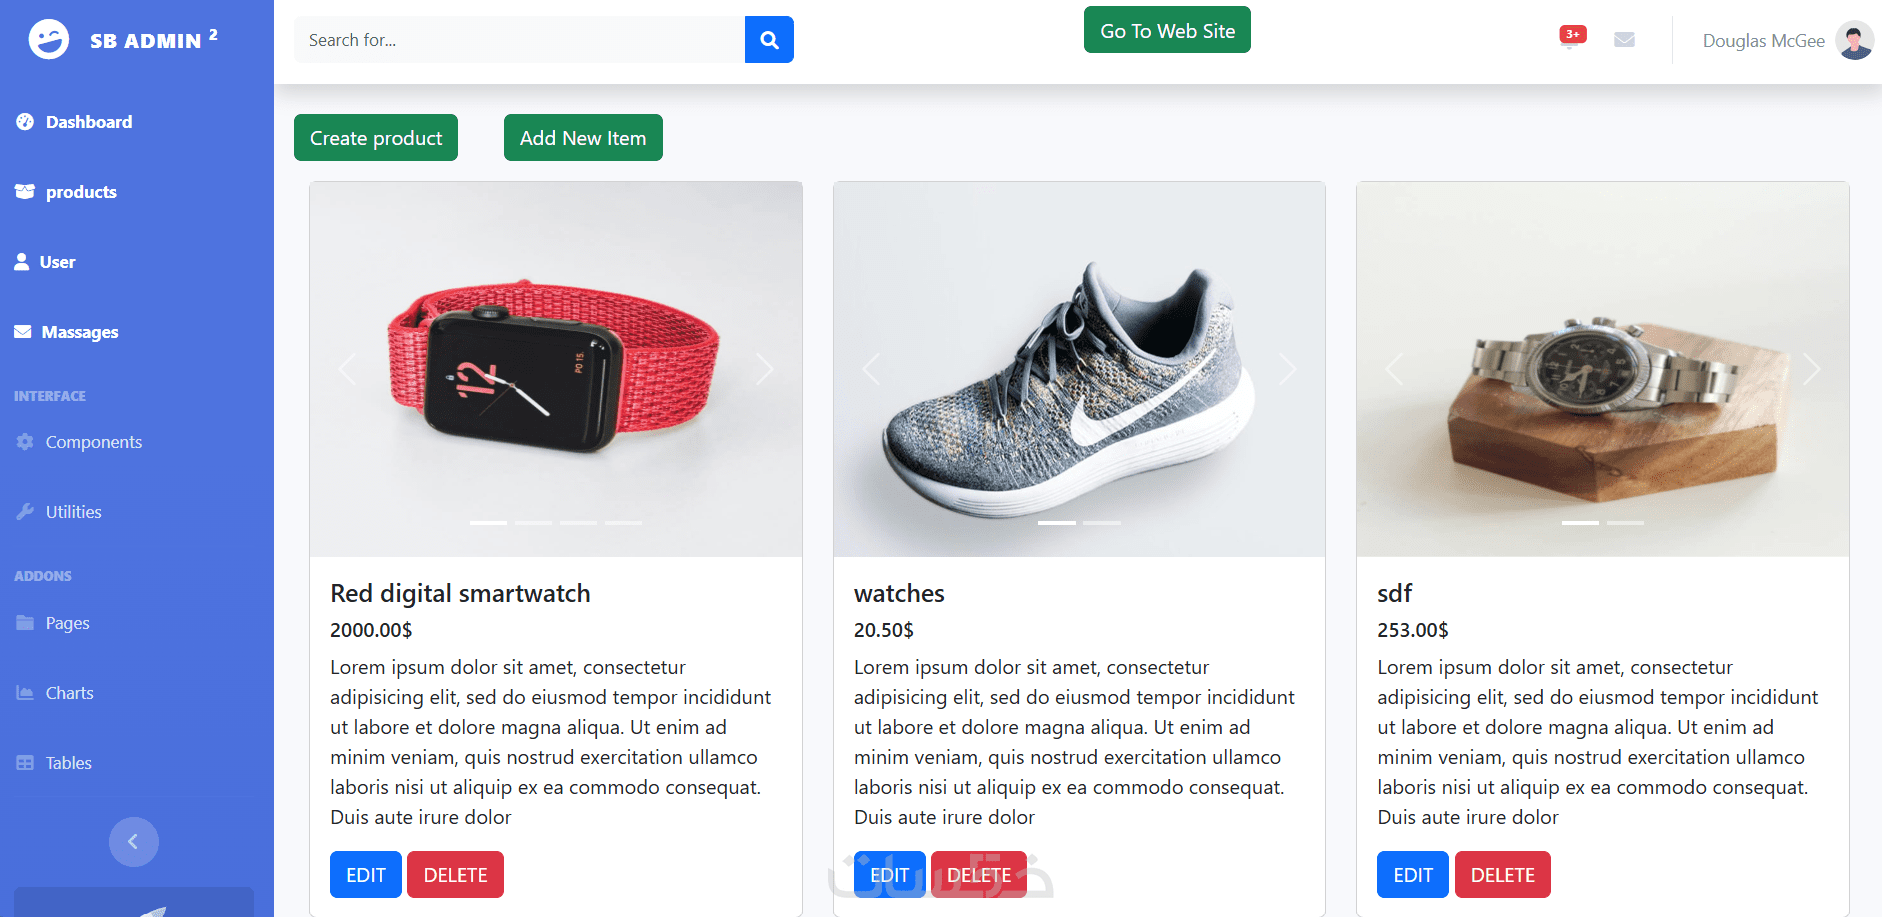Open the messages envelope in top bar
This screenshot has height=917, width=1882.
[1624, 40]
